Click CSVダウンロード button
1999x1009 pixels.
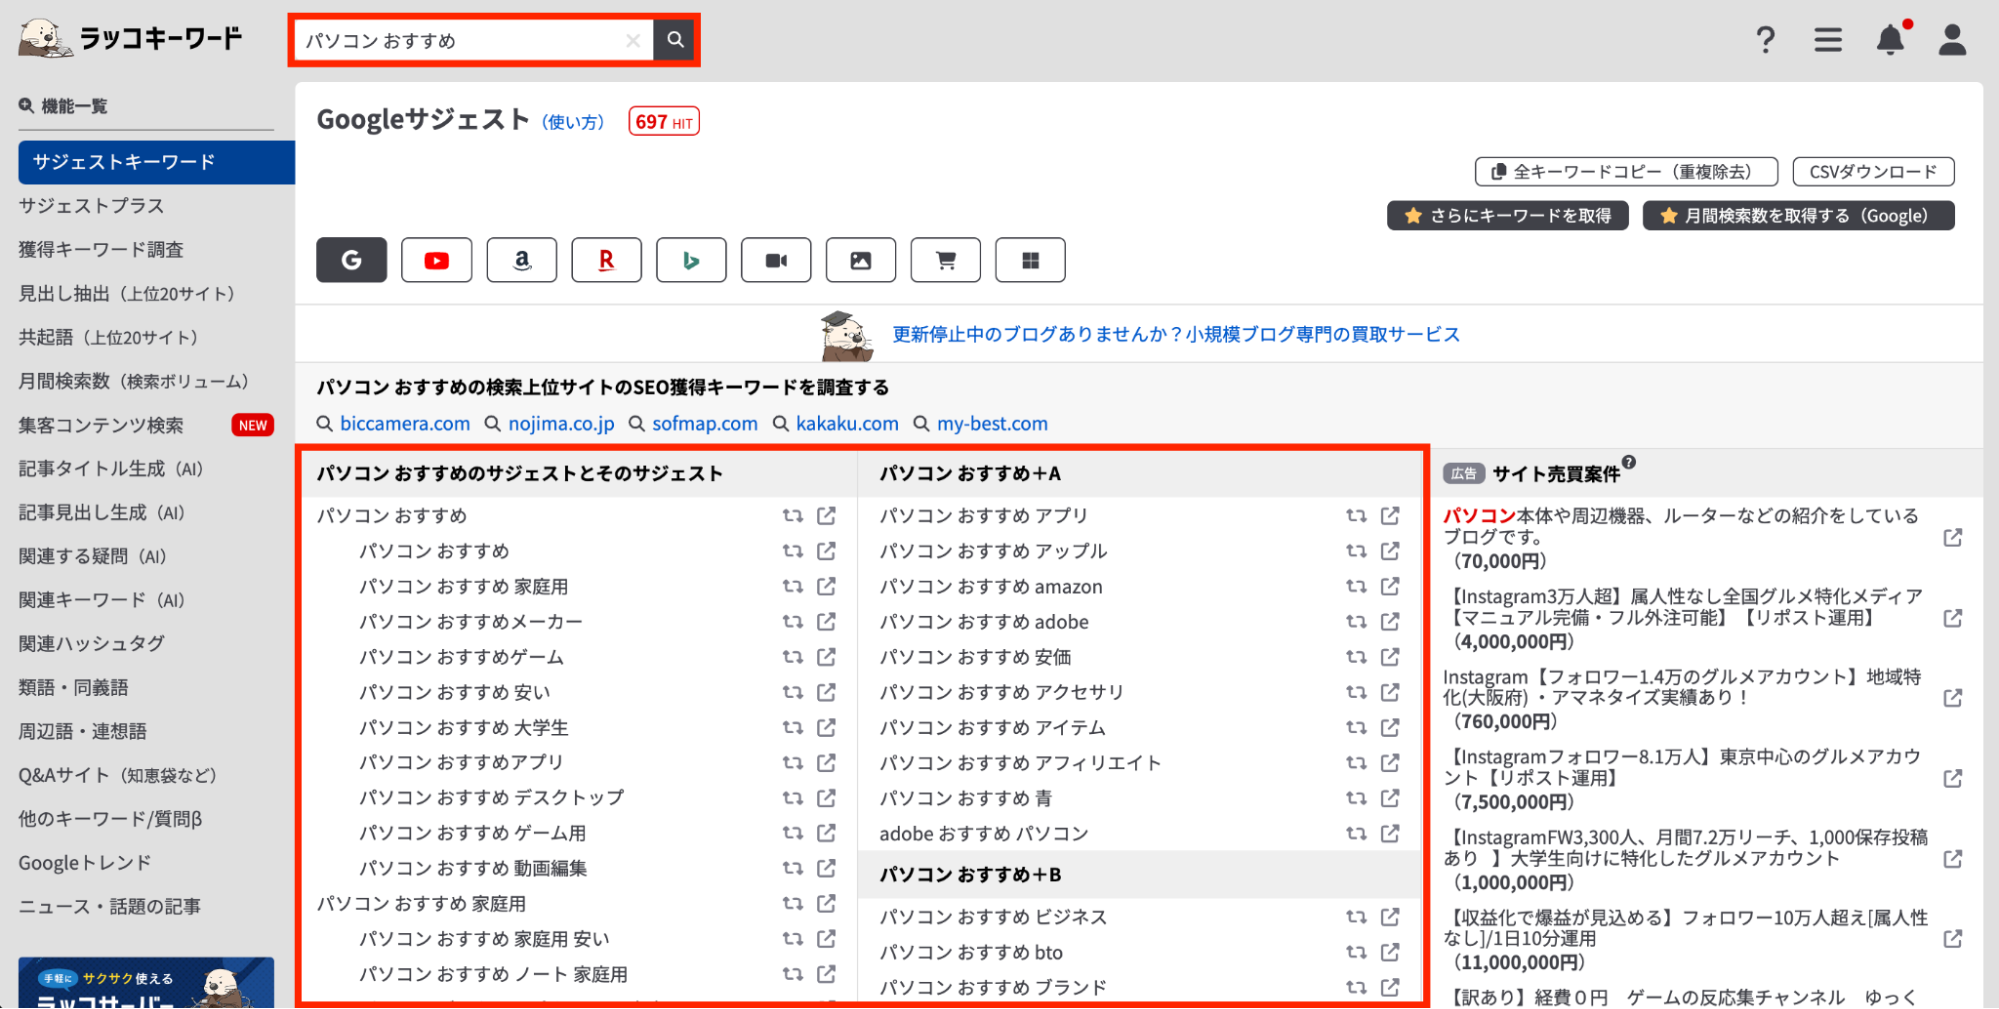[1873, 172]
